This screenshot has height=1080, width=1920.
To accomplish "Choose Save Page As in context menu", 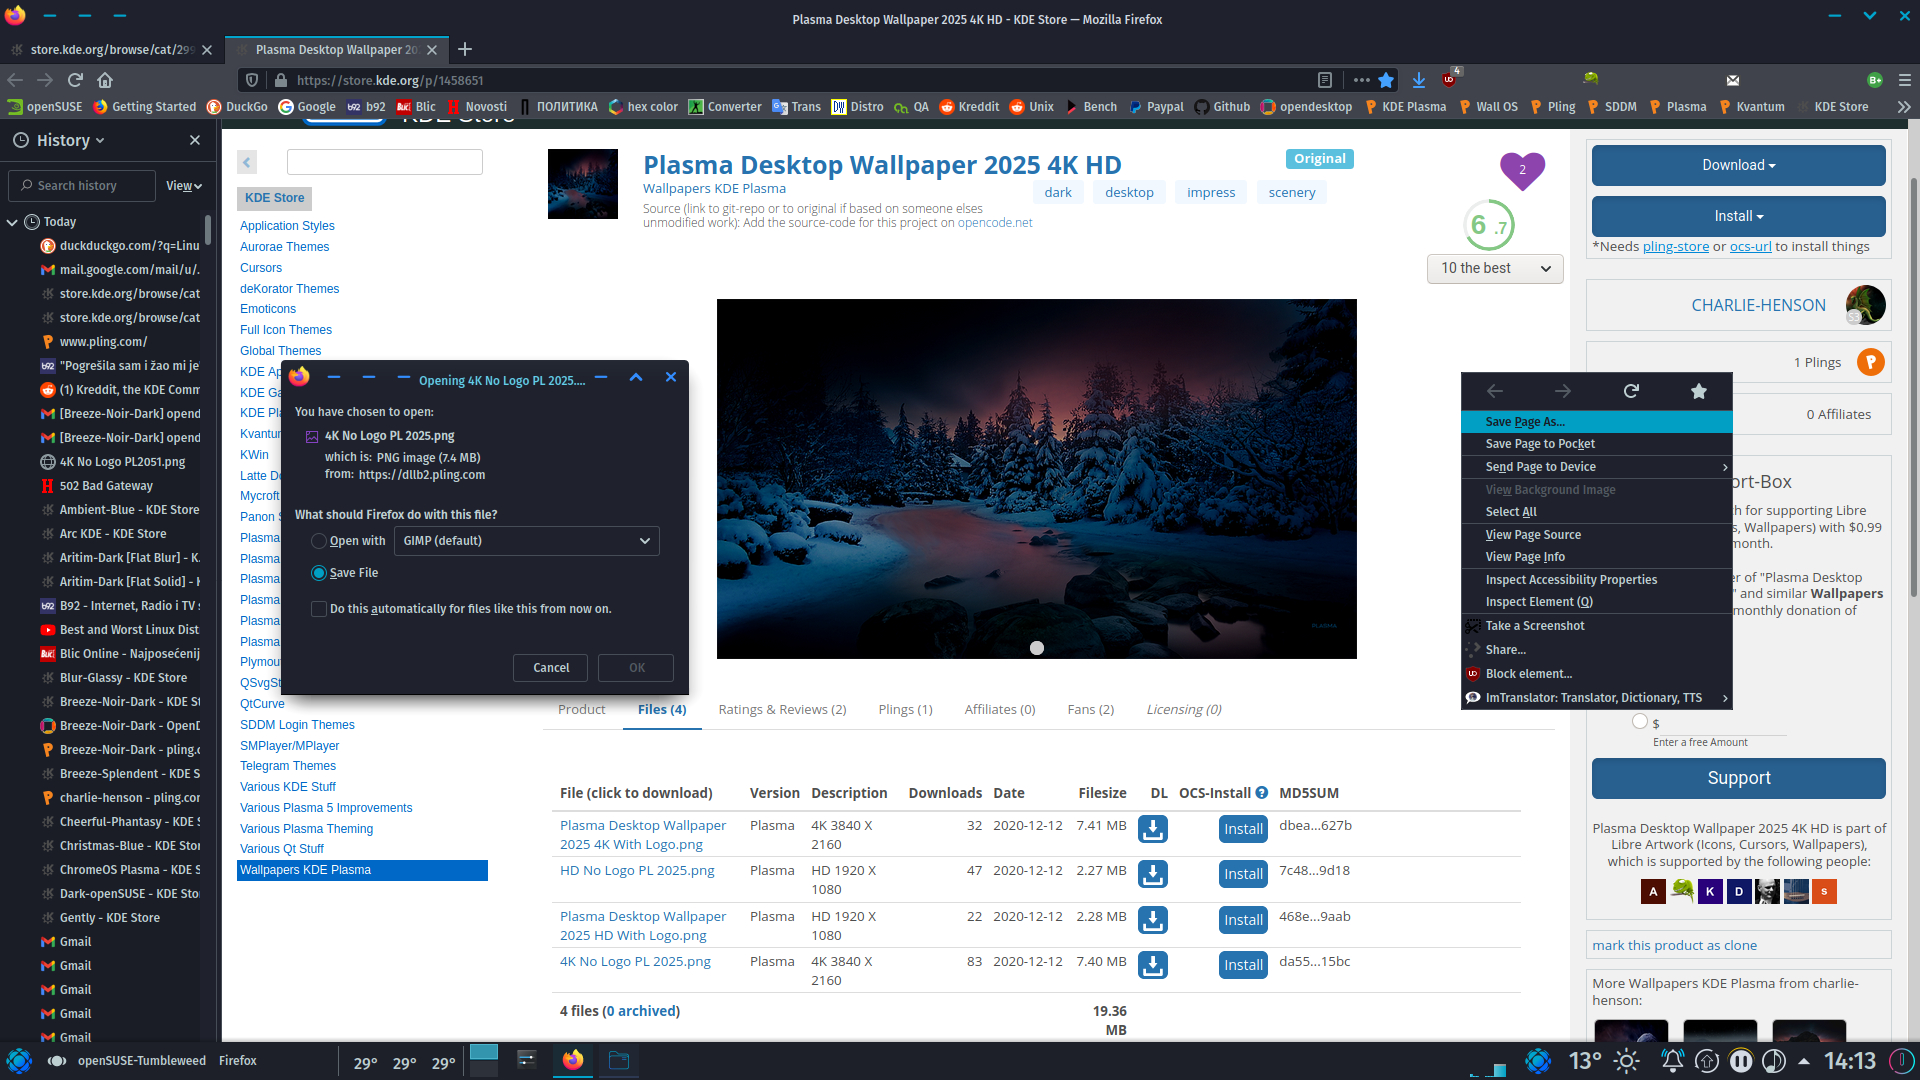I will pos(1596,422).
